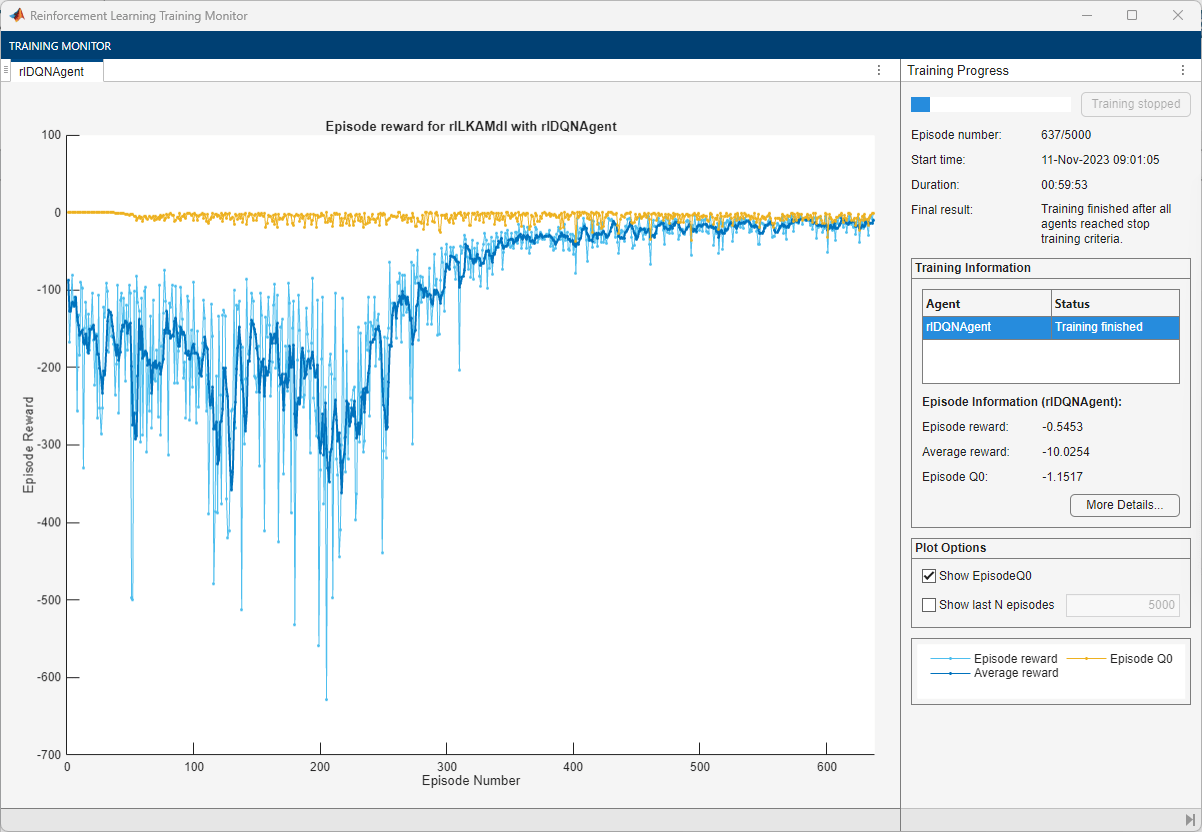The width and height of the screenshot is (1202, 832).
Task: Collapse side panel using bottom-right arrow icon
Action: (x=1190, y=820)
